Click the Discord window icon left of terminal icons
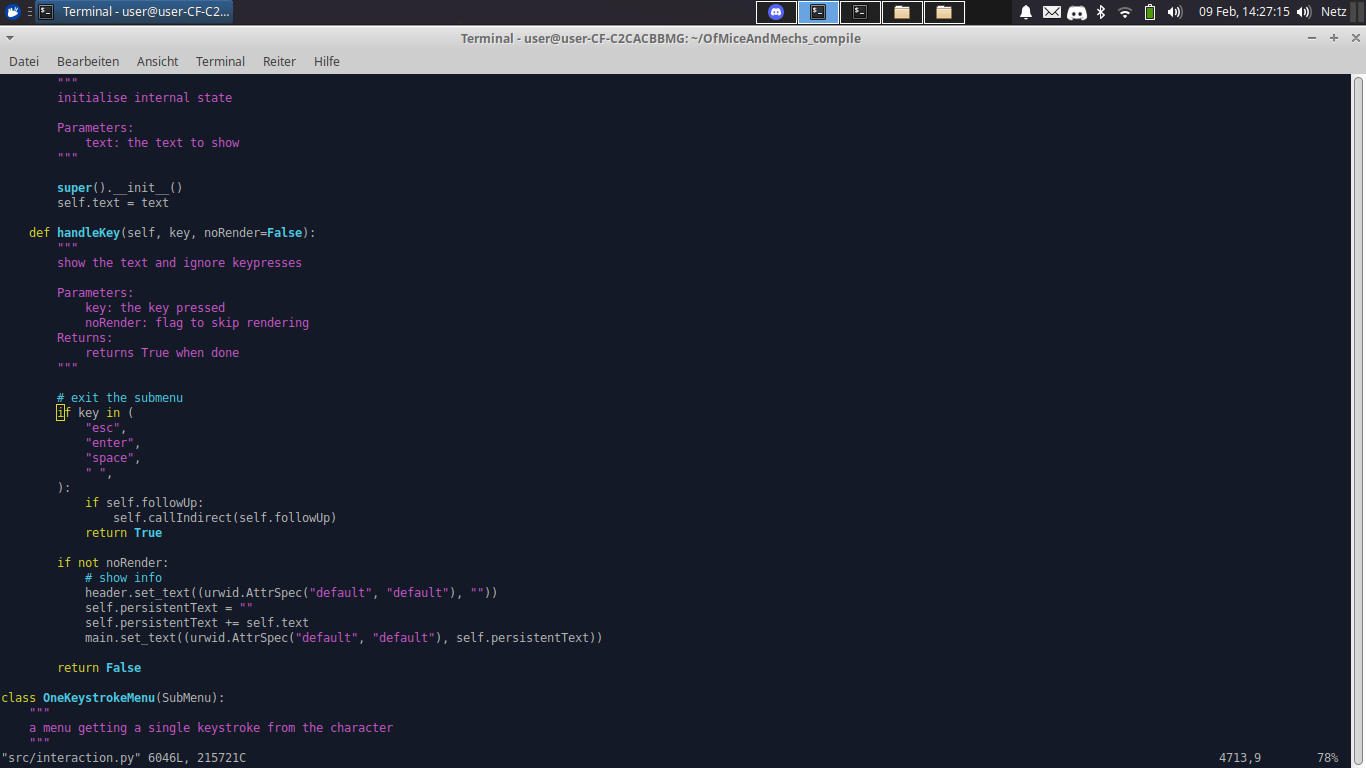1366x768 pixels. 776,12
